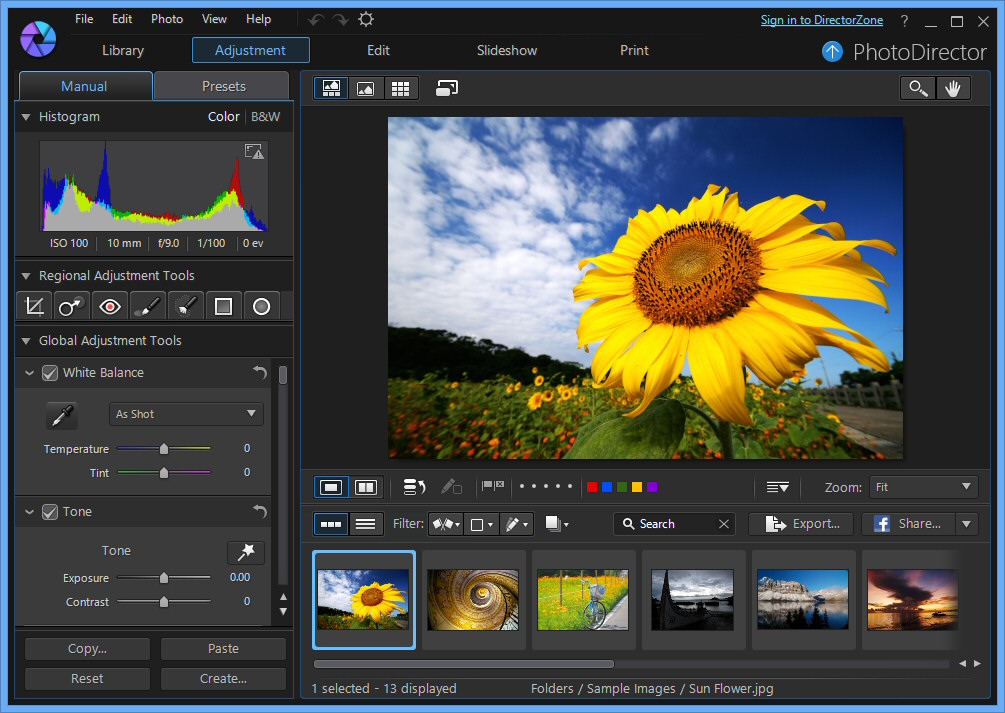Open the Radial Filter tool
The image size is (1005, 713).
[261, 305]
